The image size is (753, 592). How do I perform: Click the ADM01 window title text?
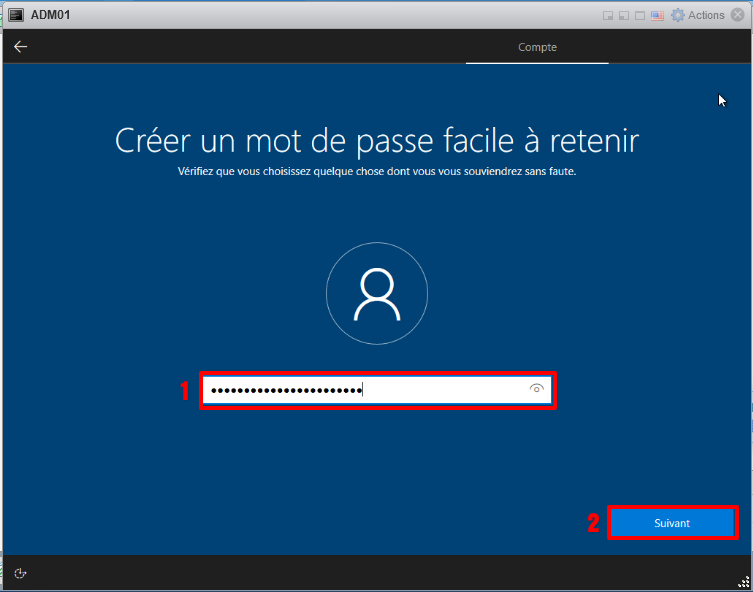50,15
